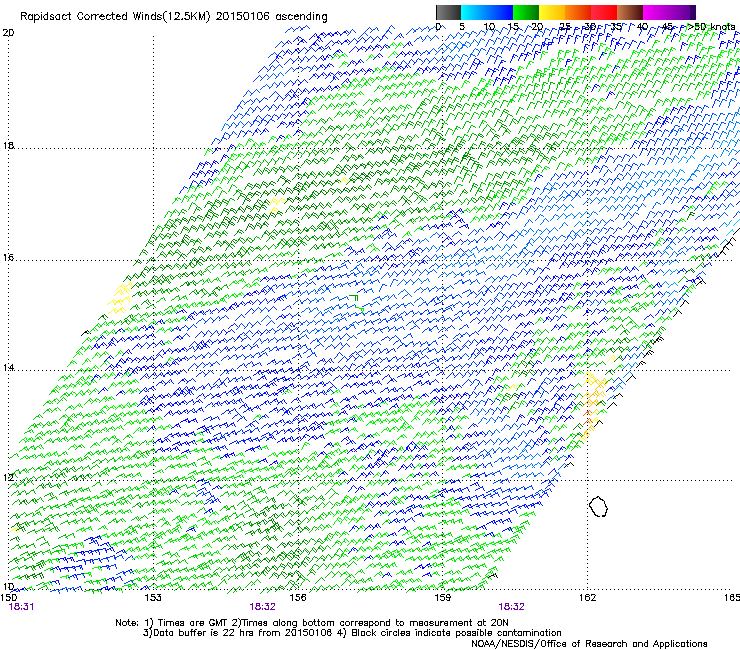The width and height of the screenshot is (740, 650).
Task: Click the '18:32' time label right of 159
Action: point(512,607)
